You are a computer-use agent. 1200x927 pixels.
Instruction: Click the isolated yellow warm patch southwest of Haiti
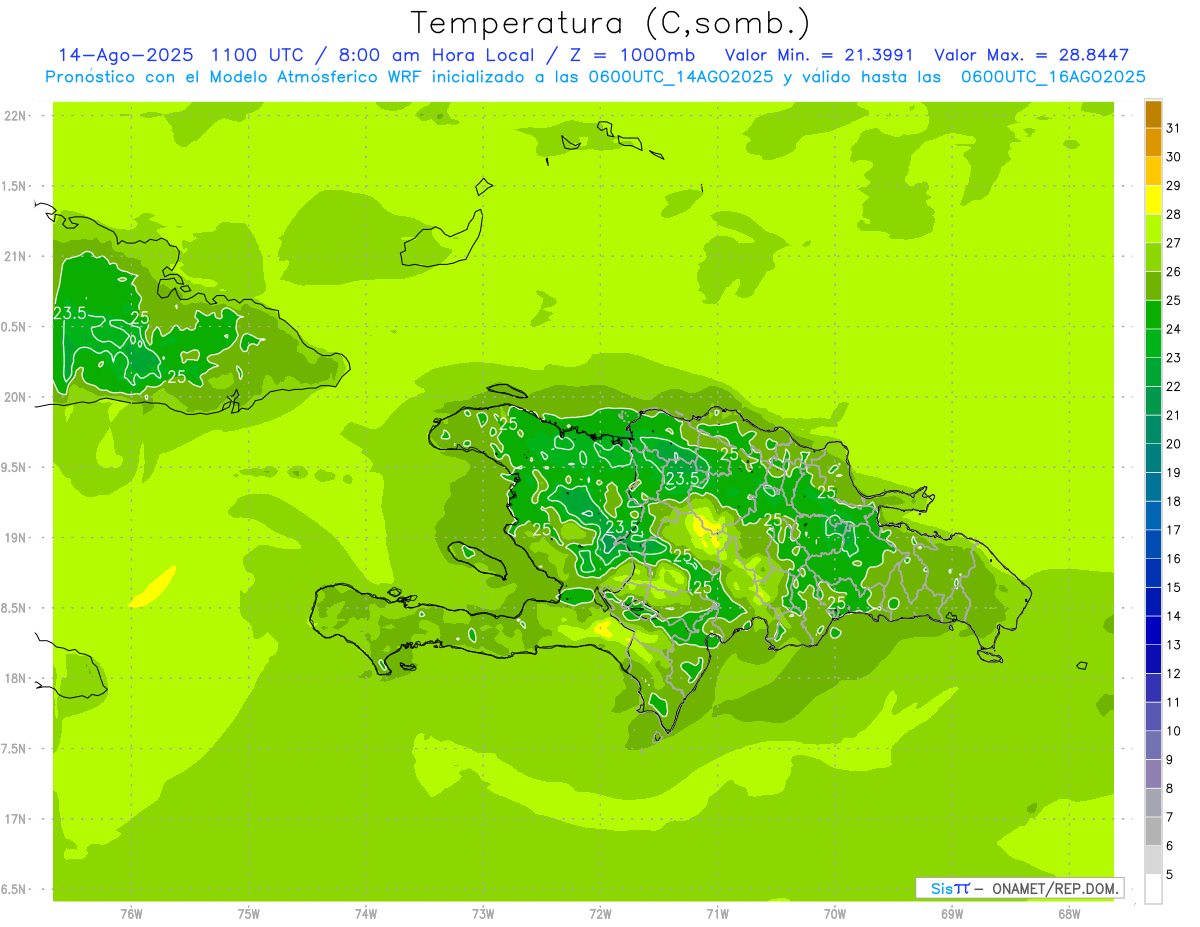click(154, 587)
